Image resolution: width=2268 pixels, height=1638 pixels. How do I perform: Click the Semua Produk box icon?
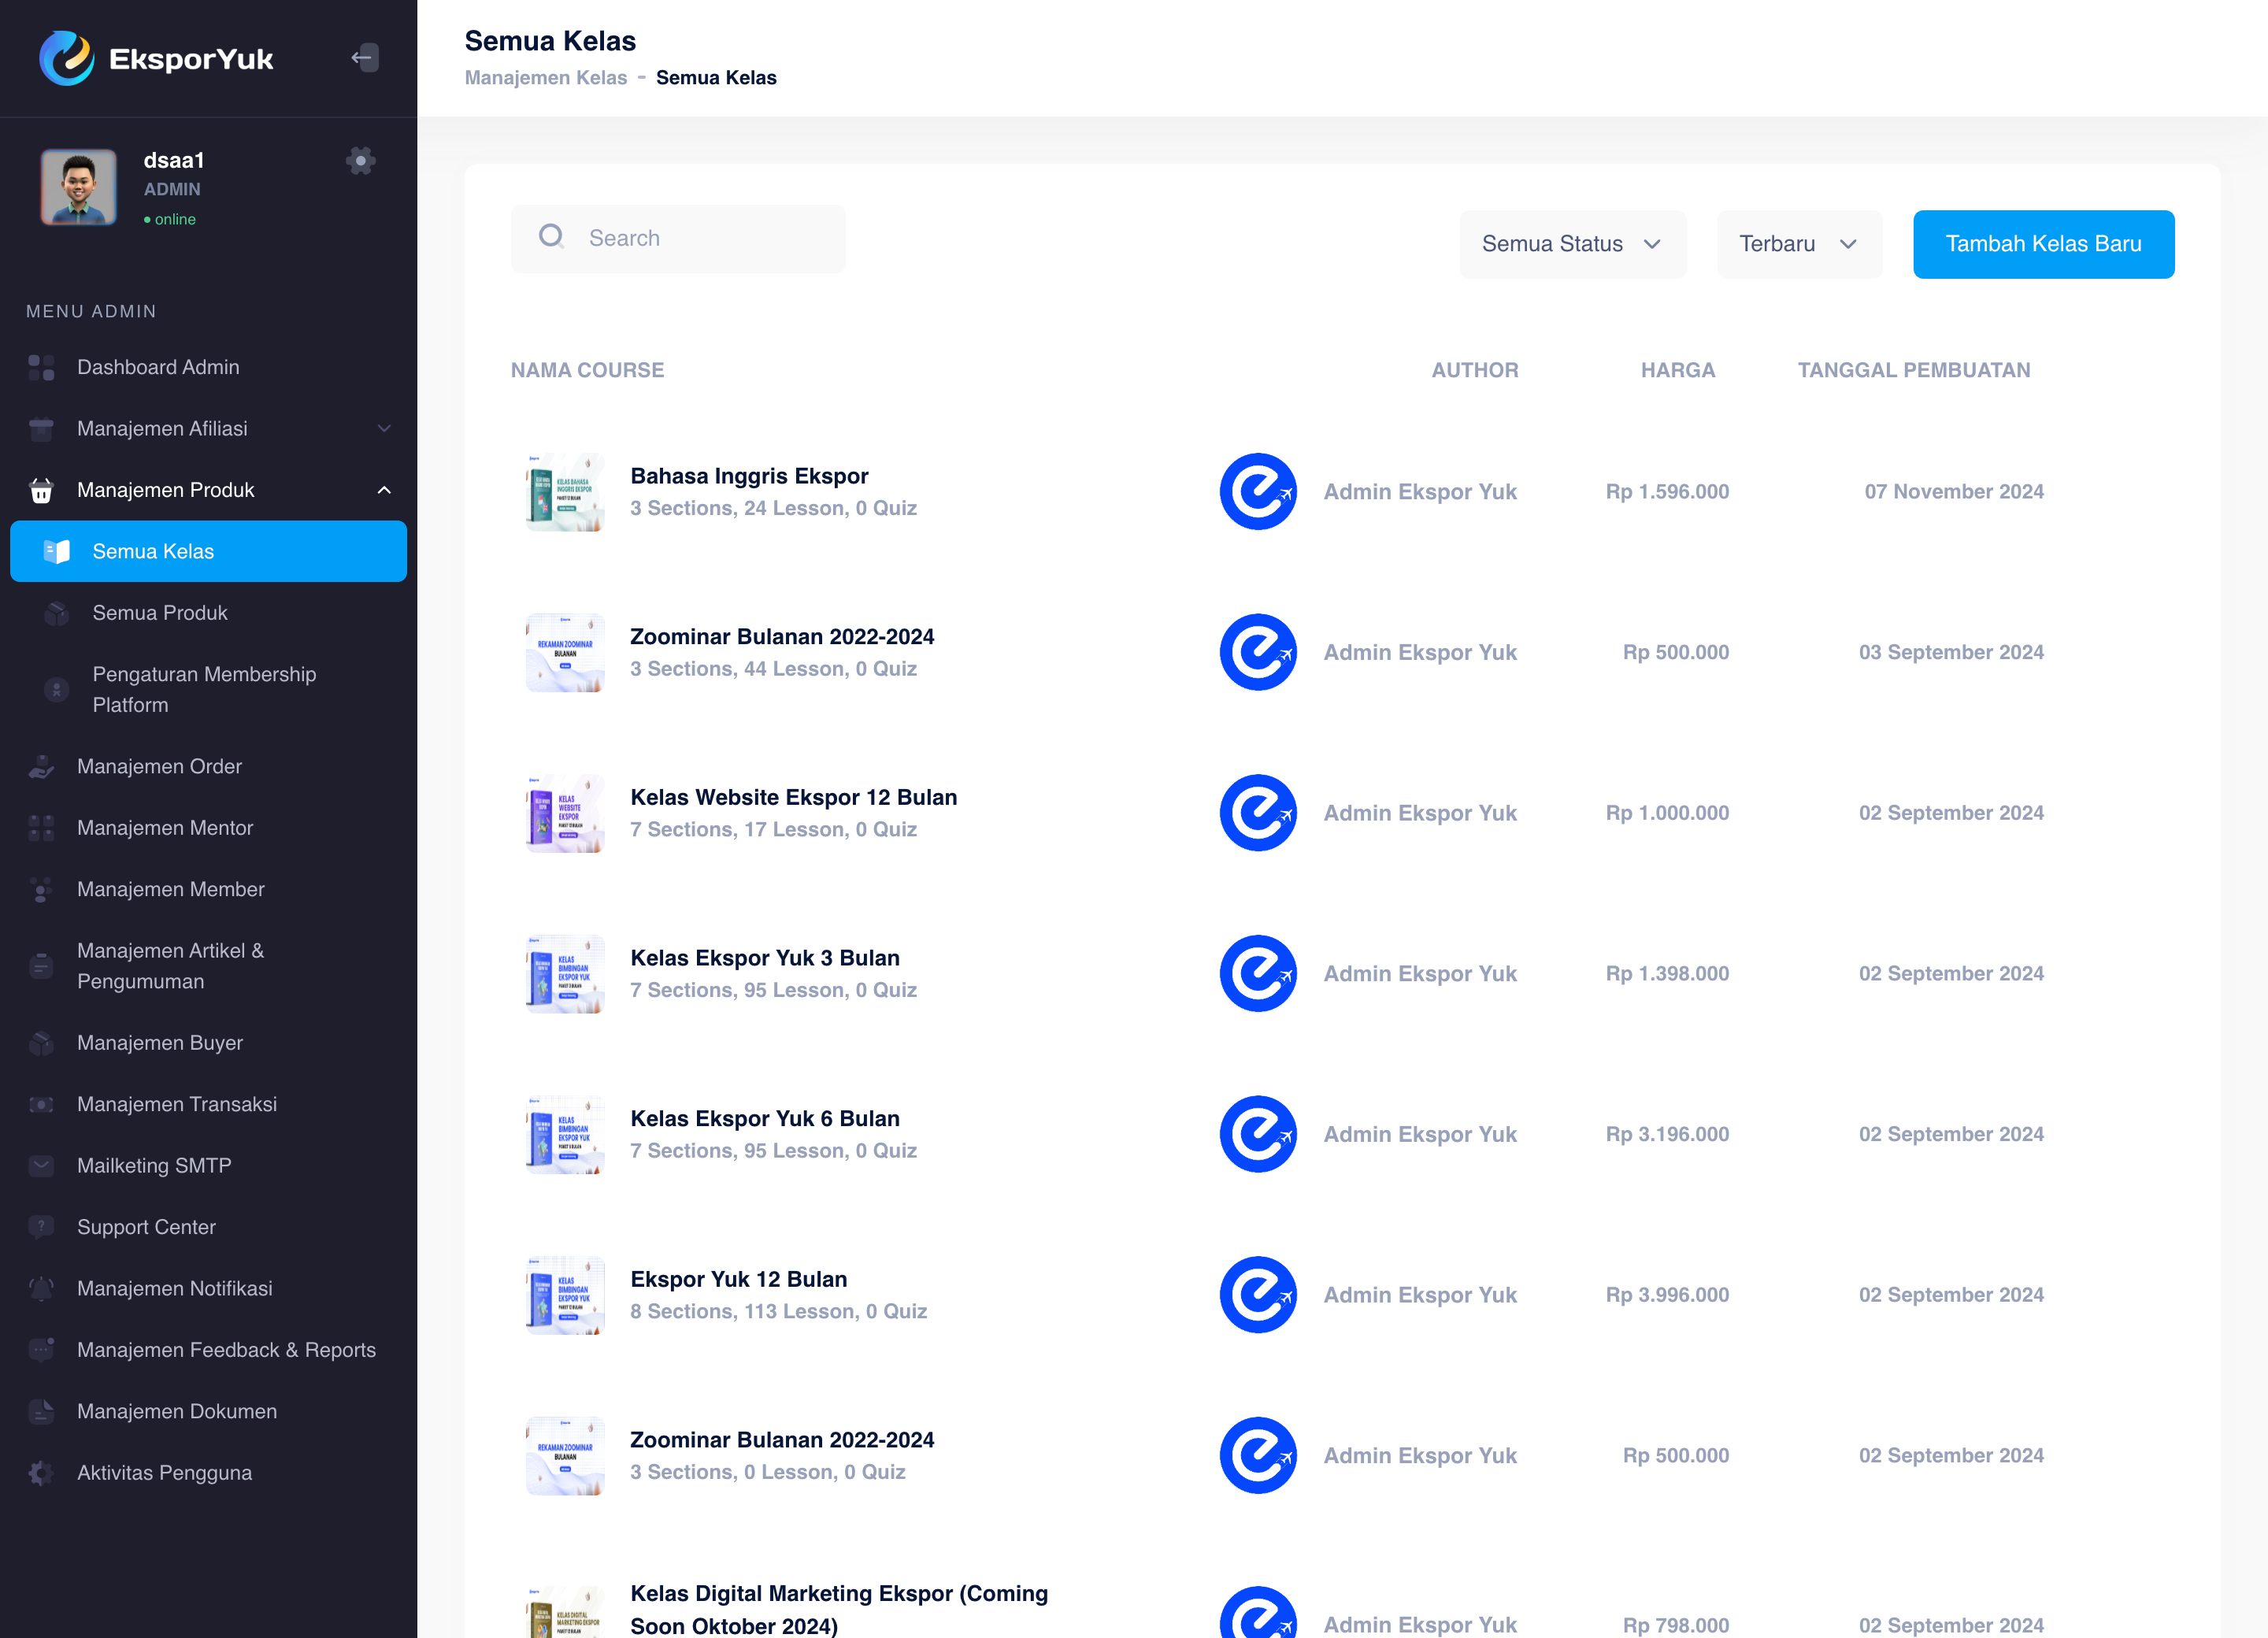point(57,613)
